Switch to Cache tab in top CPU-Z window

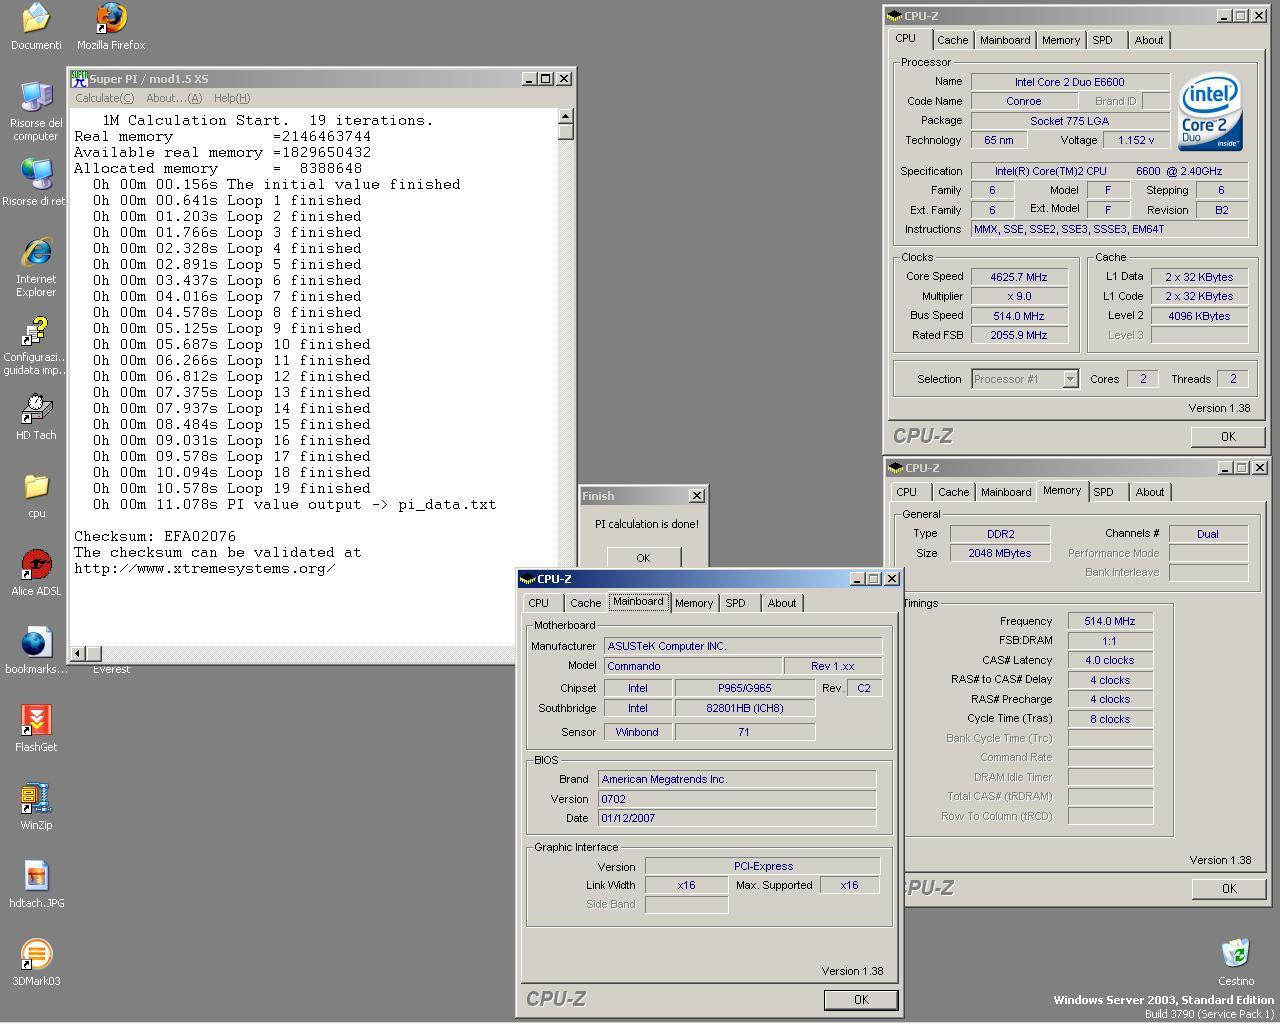952,40
